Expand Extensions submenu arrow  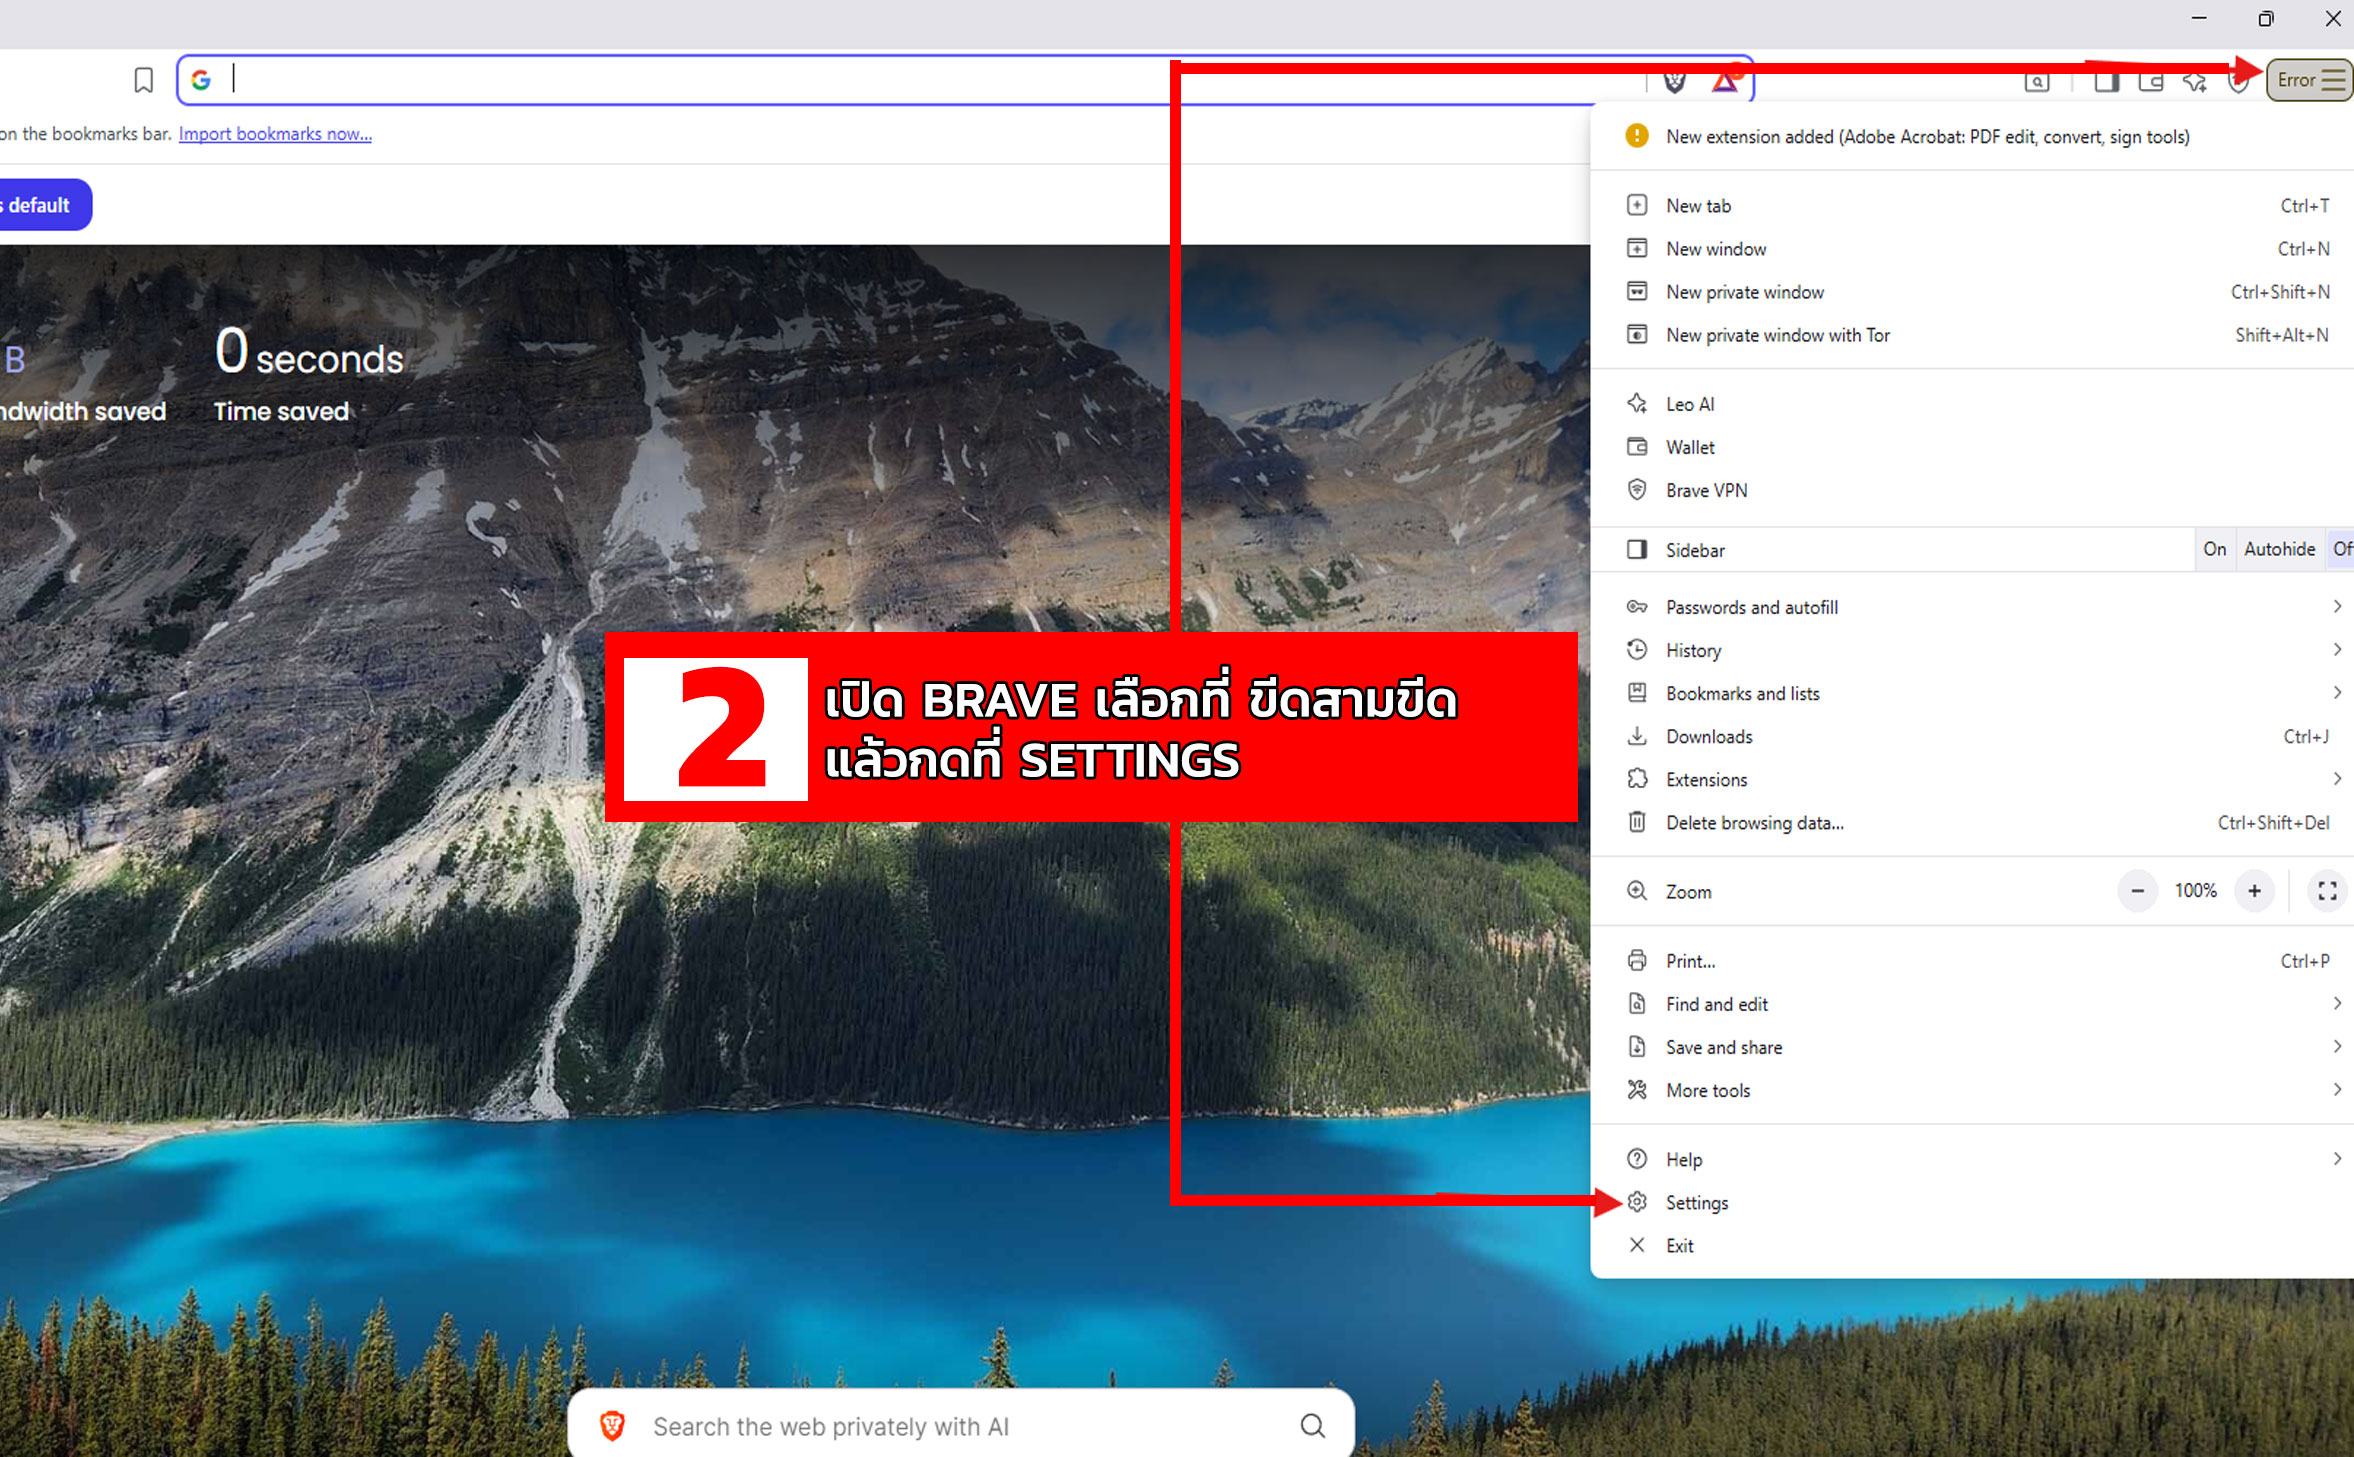tap(2337, 778)
